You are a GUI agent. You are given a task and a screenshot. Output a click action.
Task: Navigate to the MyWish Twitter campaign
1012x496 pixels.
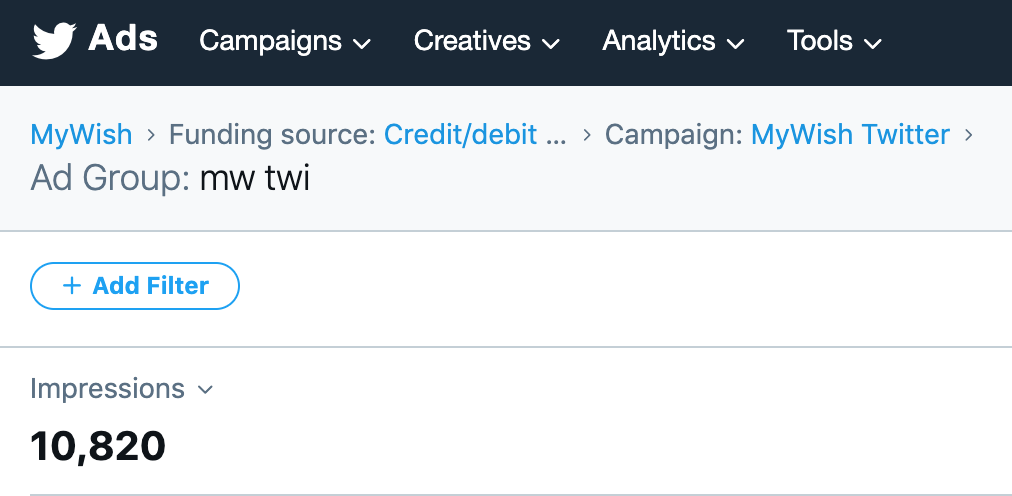(850, 134)
